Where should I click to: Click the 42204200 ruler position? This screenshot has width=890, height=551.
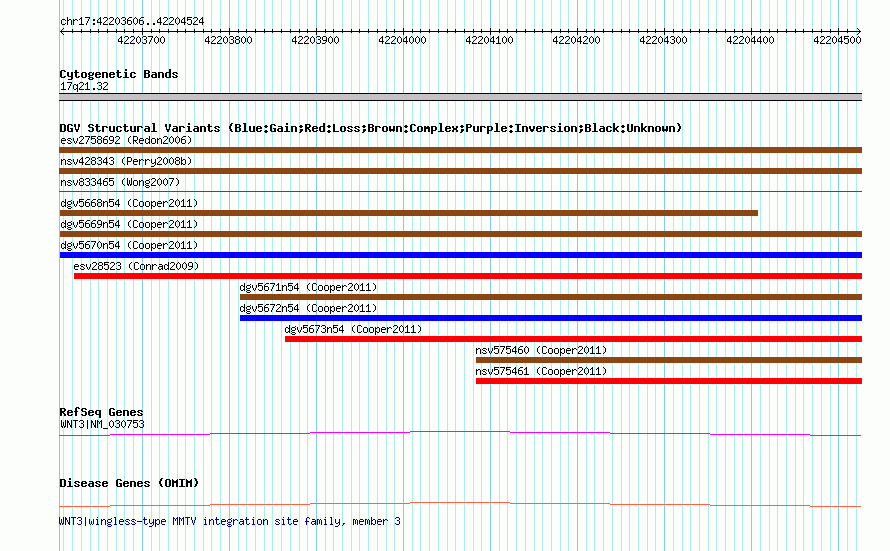(x=576, y=40)
